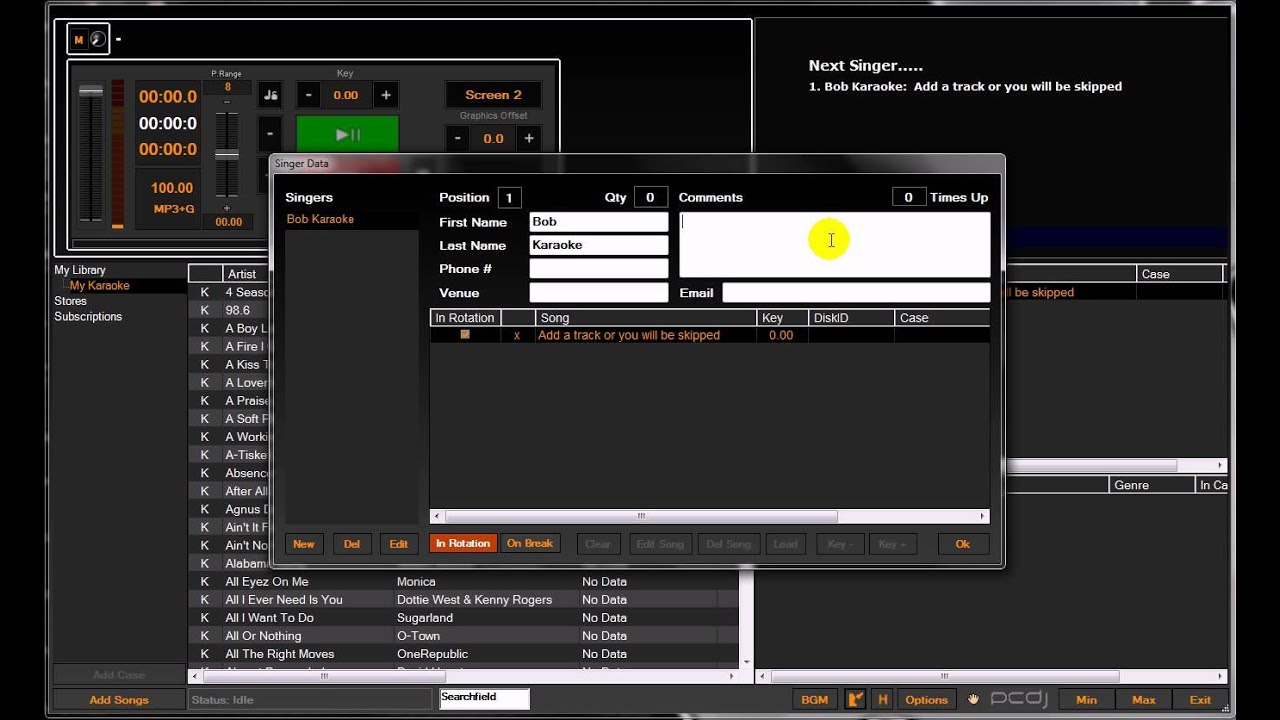
Task: Click OneRepublic in the artist column
Action: (x=432, y=654)
